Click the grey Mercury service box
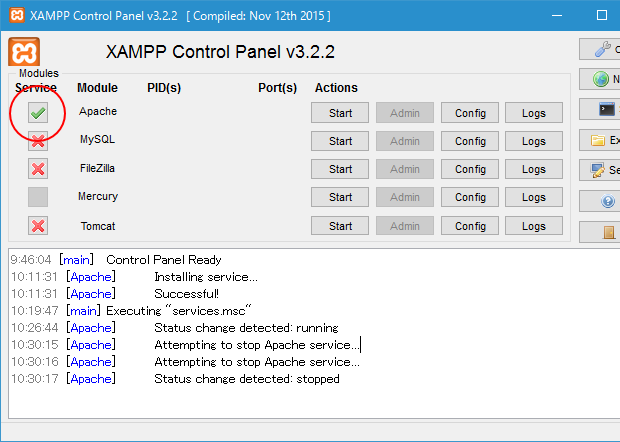 [x=38, y=197]
